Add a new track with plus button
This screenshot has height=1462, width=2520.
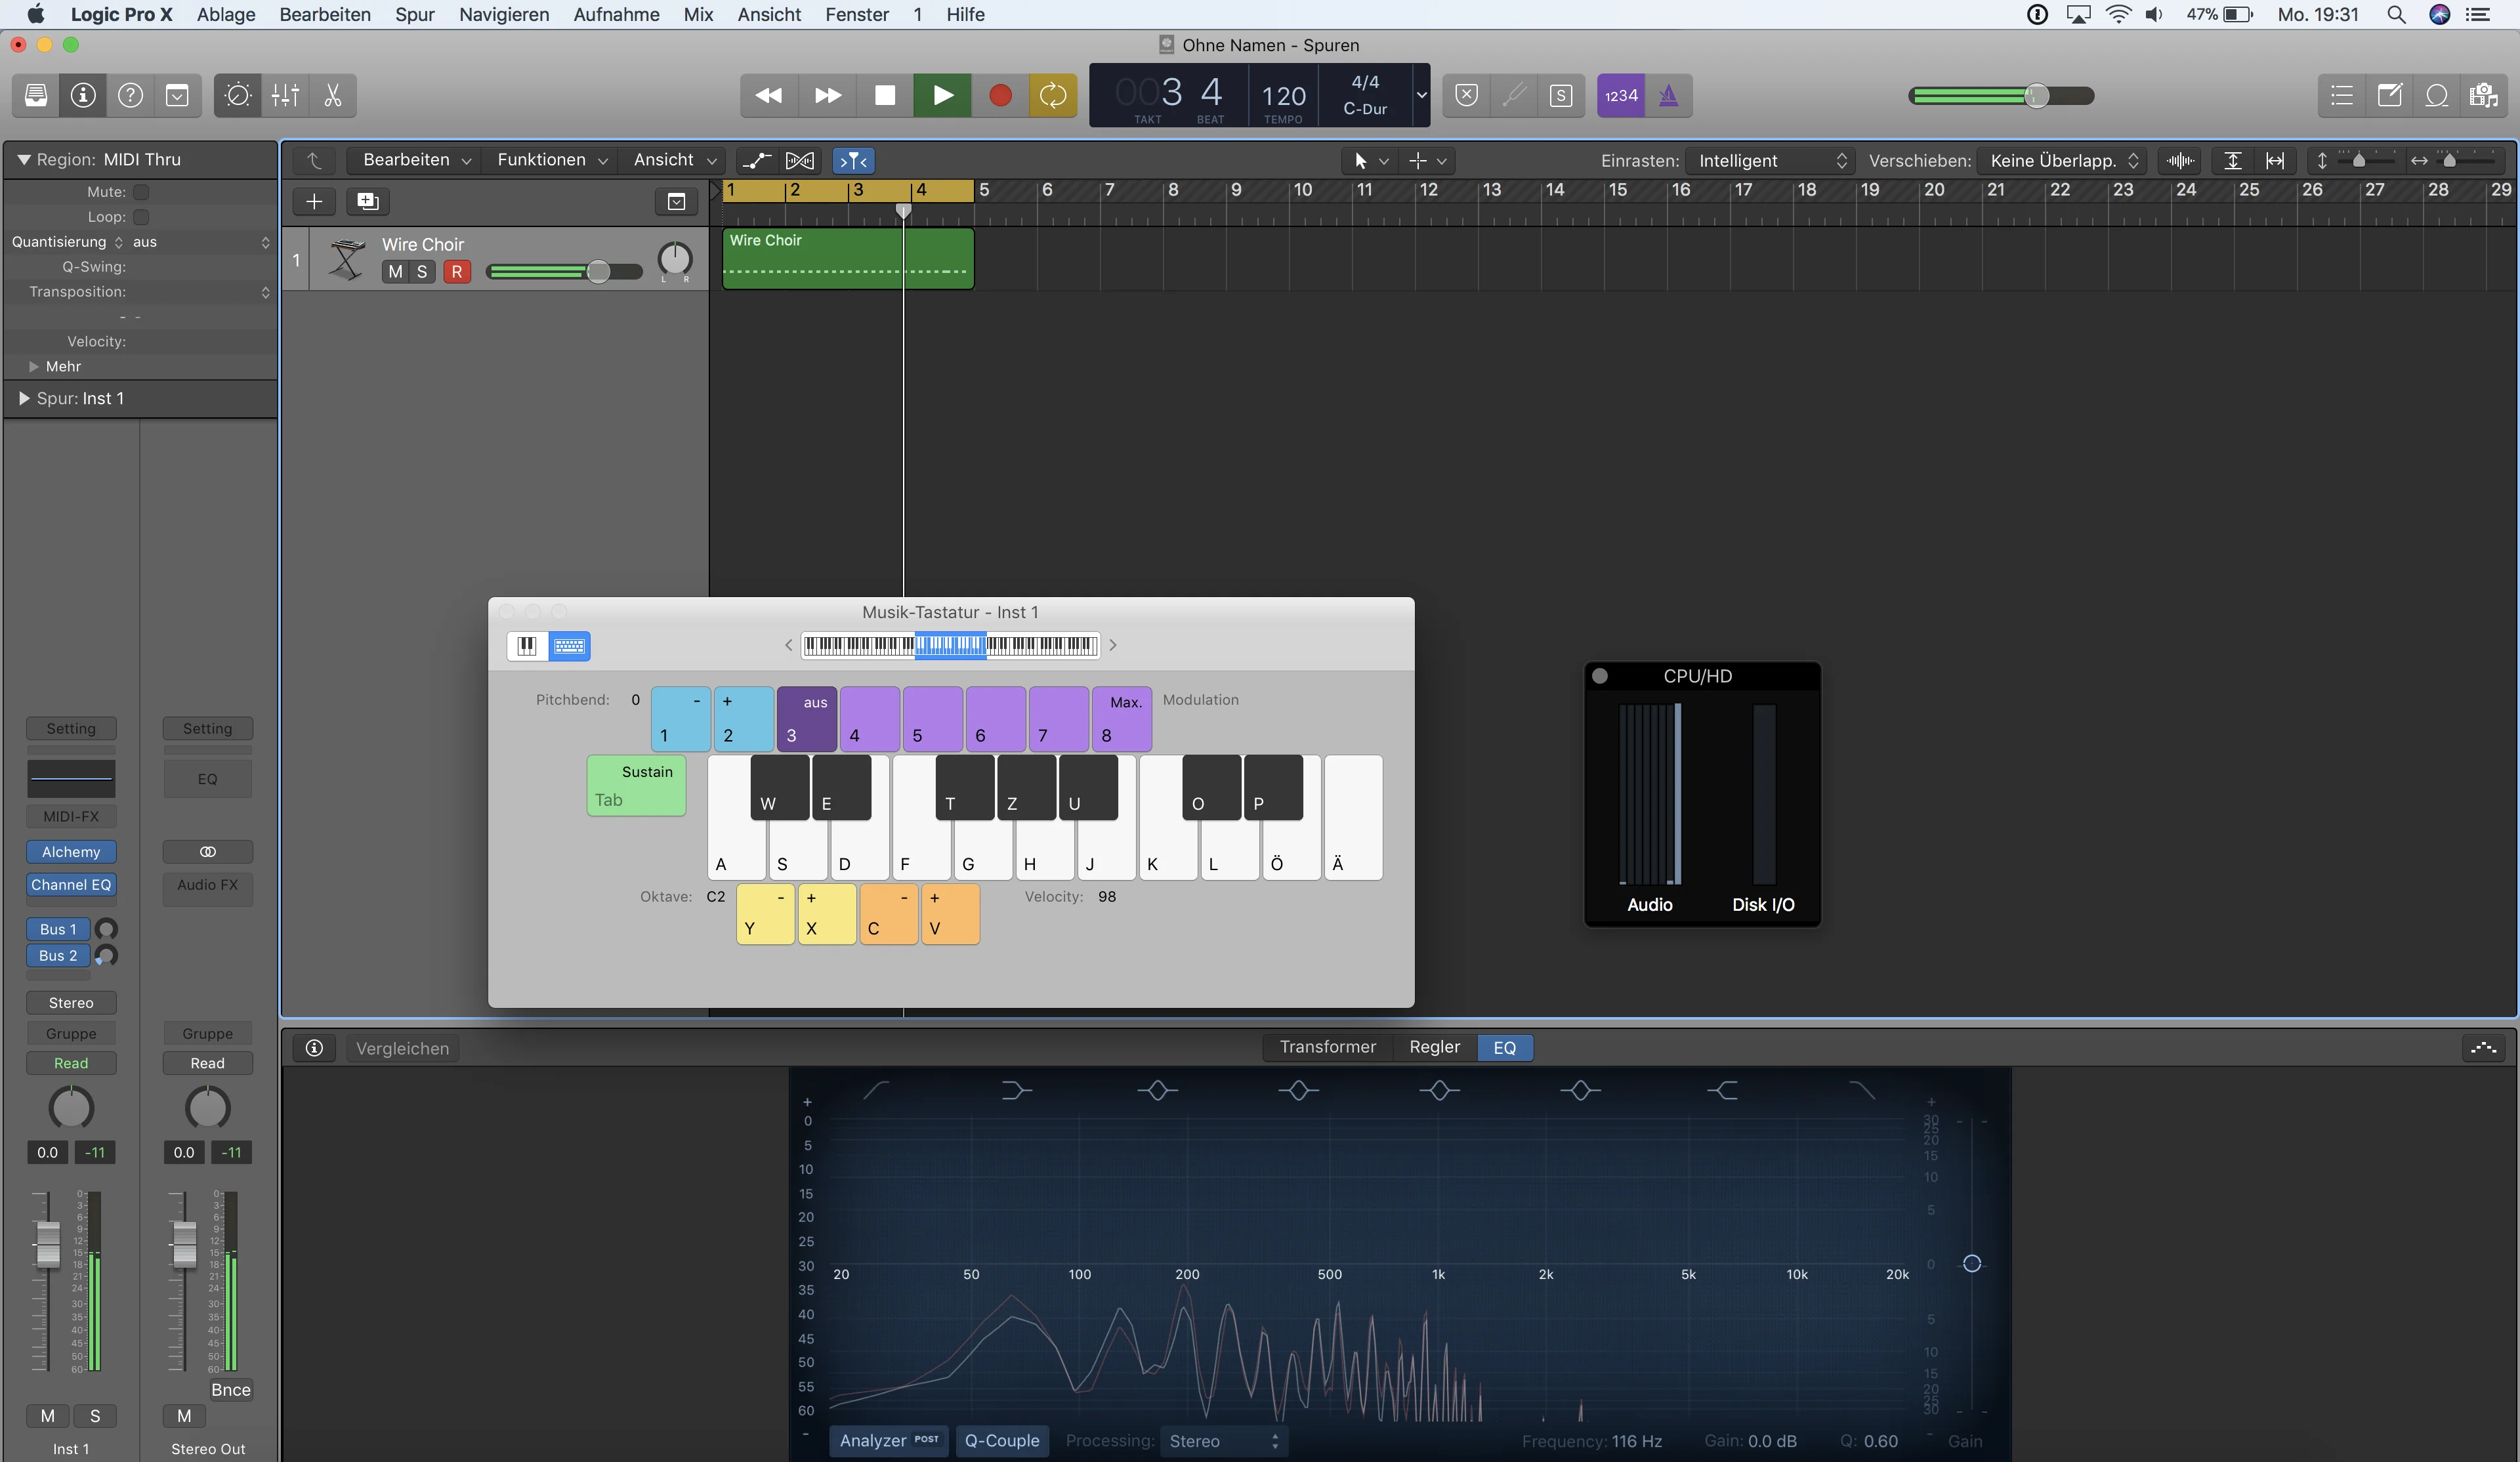click(x=314, y=201)
